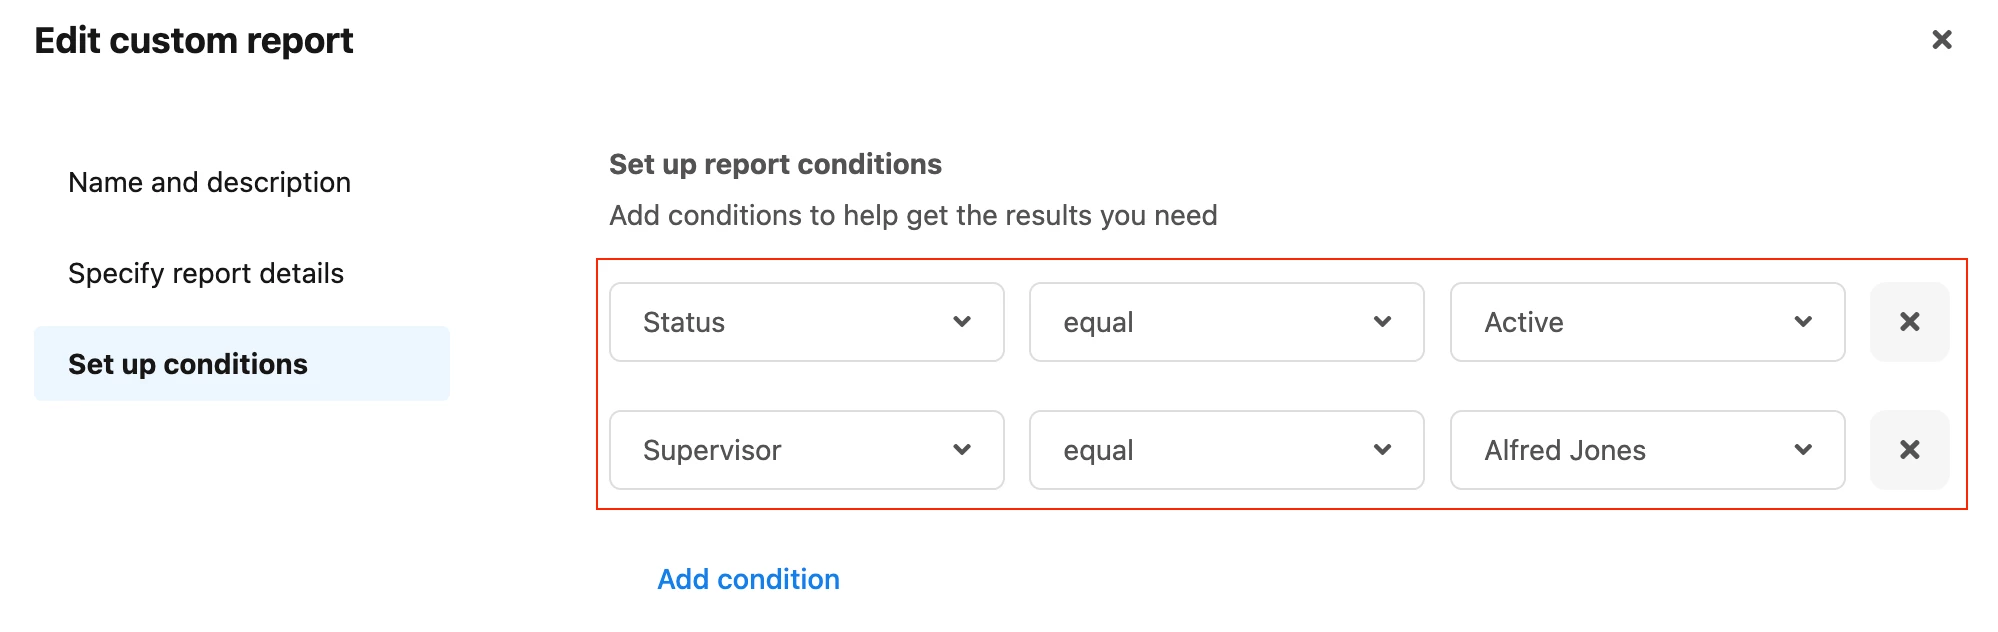The height and width of the screenshot is (632, 1998).
Task: Go to the Name and description step
Action: (209, 183)
